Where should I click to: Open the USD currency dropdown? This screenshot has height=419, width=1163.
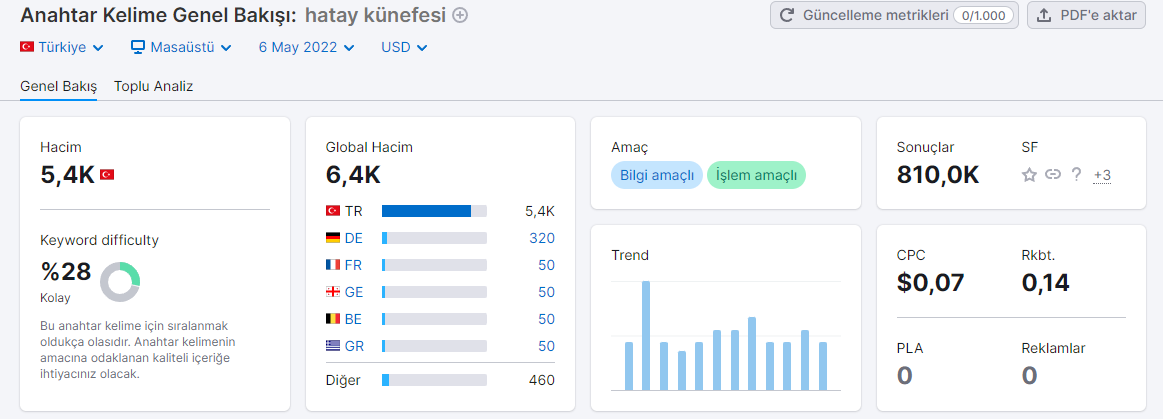tap(404, 47)
